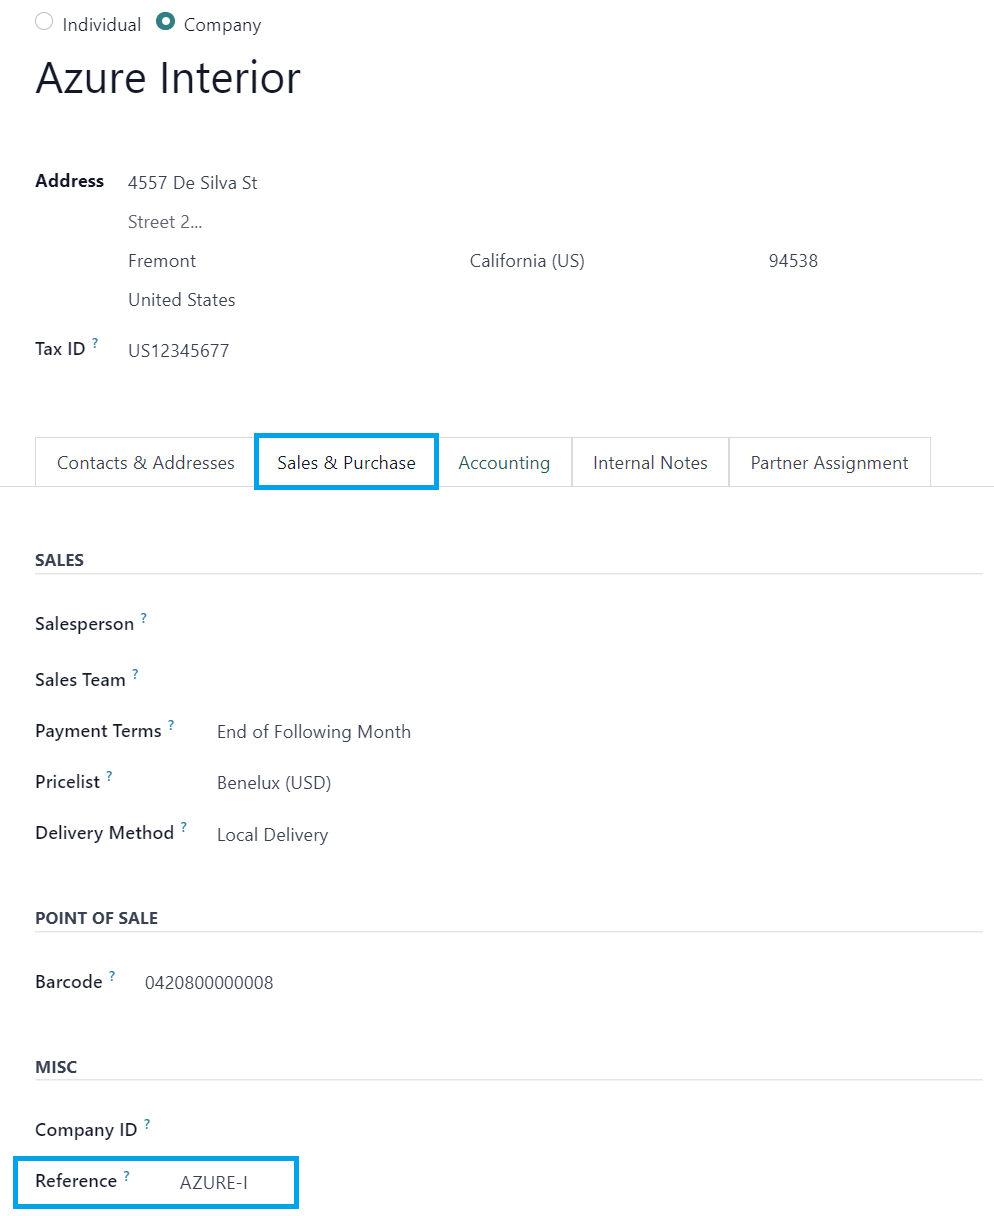Open the Internal Notes tab
The height and width of the screenshot is (1216, 994).
pos(650,463)
